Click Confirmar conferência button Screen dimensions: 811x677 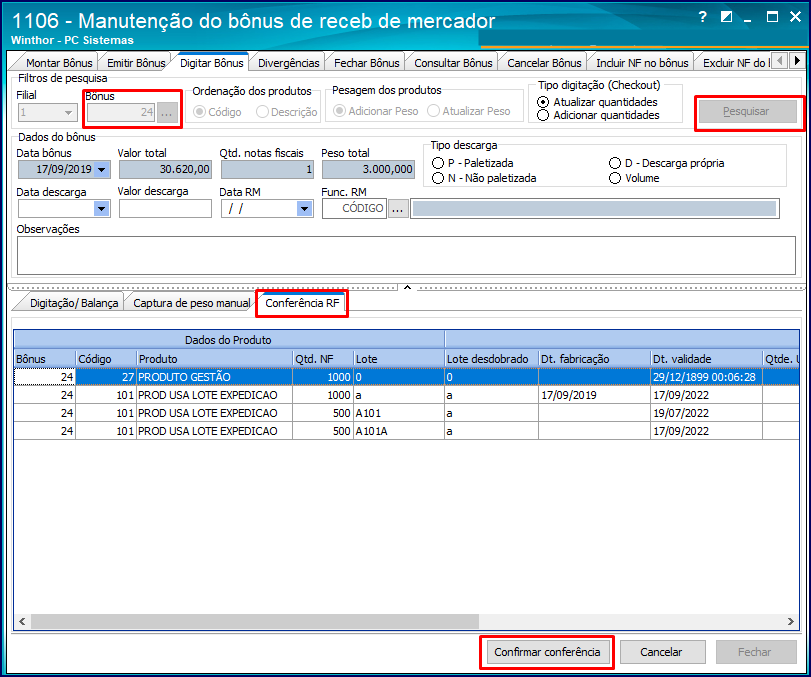[547, 652]
